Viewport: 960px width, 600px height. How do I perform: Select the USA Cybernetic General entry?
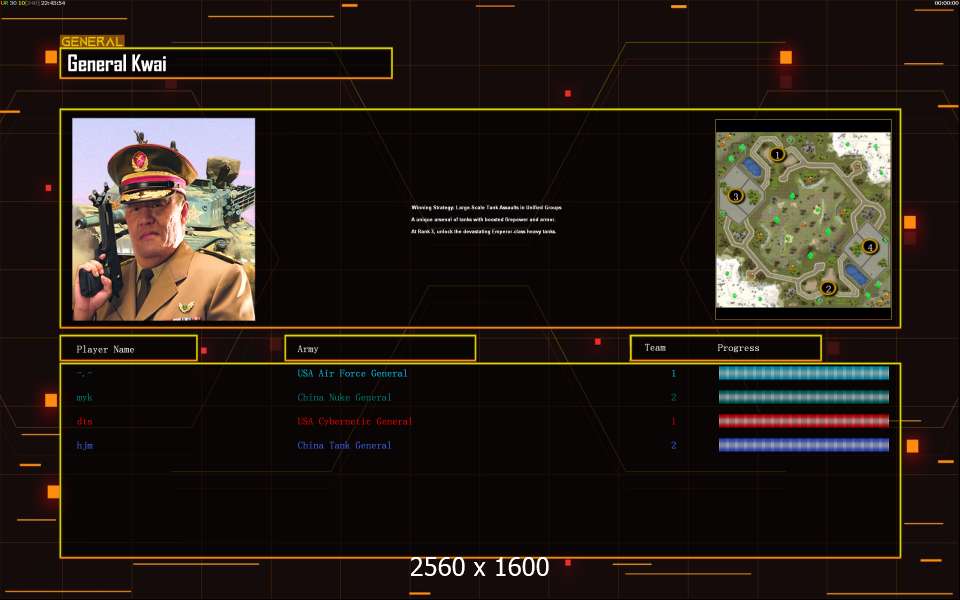[354, 421]
